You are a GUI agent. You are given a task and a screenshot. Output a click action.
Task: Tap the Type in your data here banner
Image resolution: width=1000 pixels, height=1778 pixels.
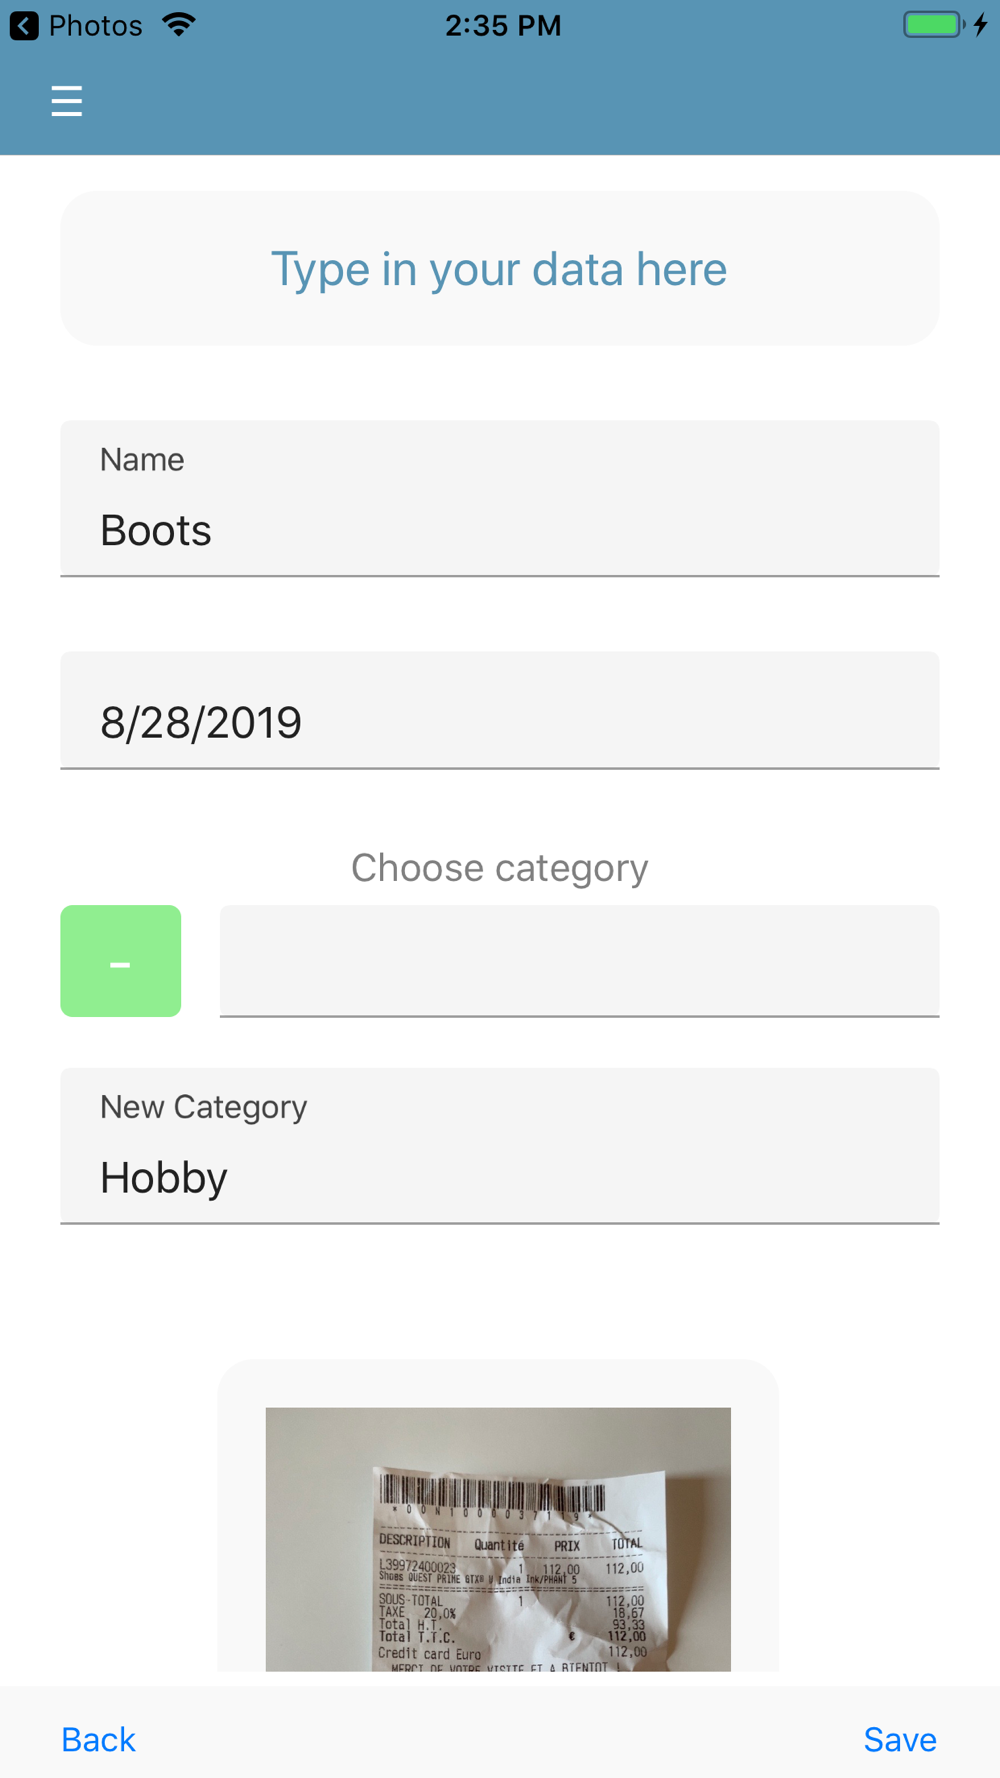[500, 268]
